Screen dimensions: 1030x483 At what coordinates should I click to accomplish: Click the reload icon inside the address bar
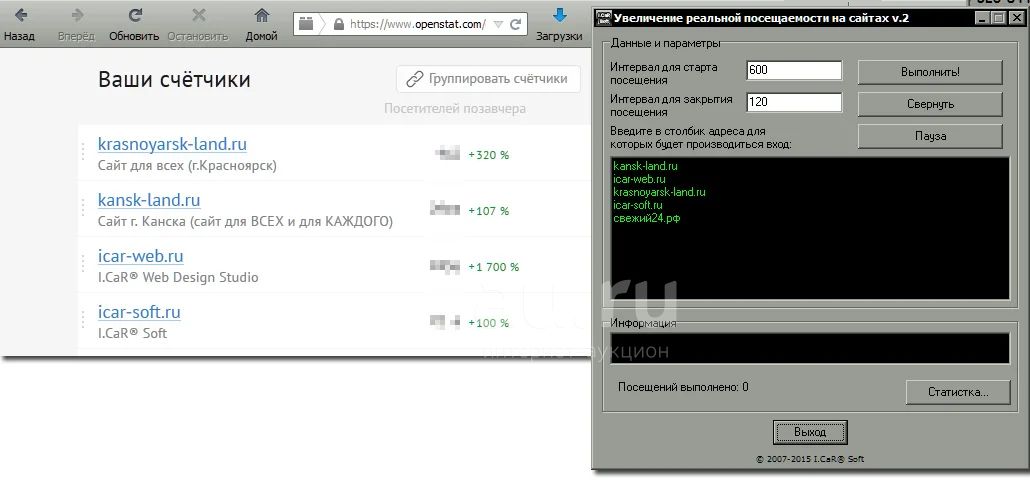coord(516,24)
